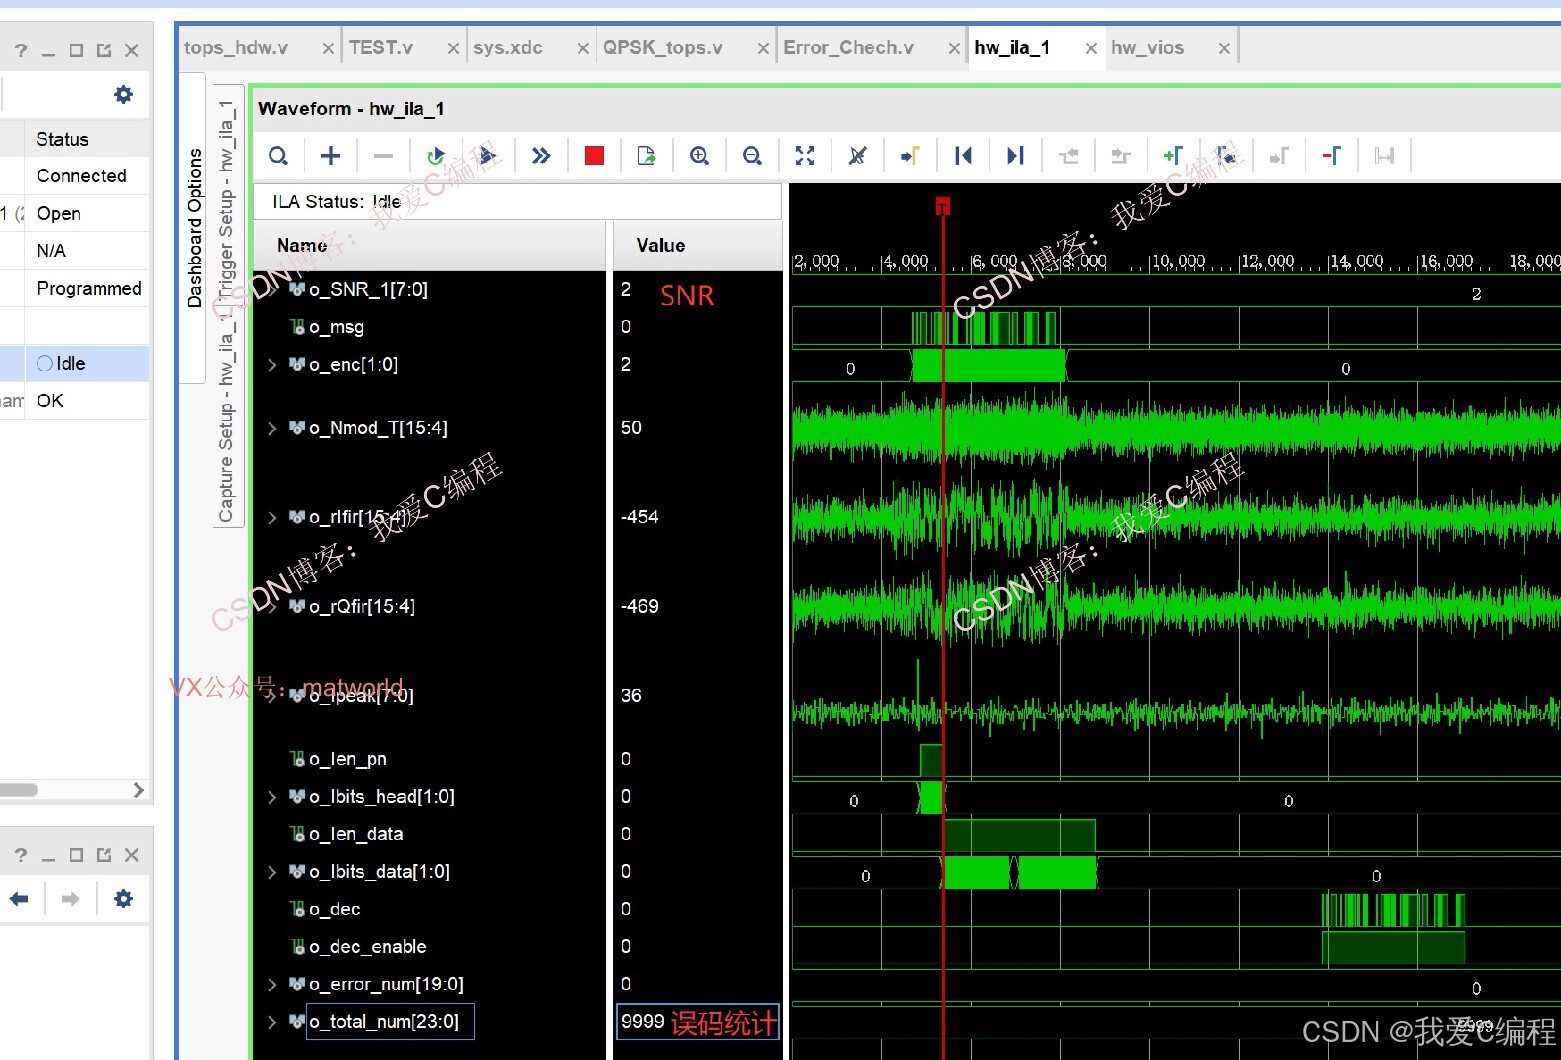Zoom out on the waveform
Image resolution: width=1561 pixels, height=1060 pixels.
752,156
